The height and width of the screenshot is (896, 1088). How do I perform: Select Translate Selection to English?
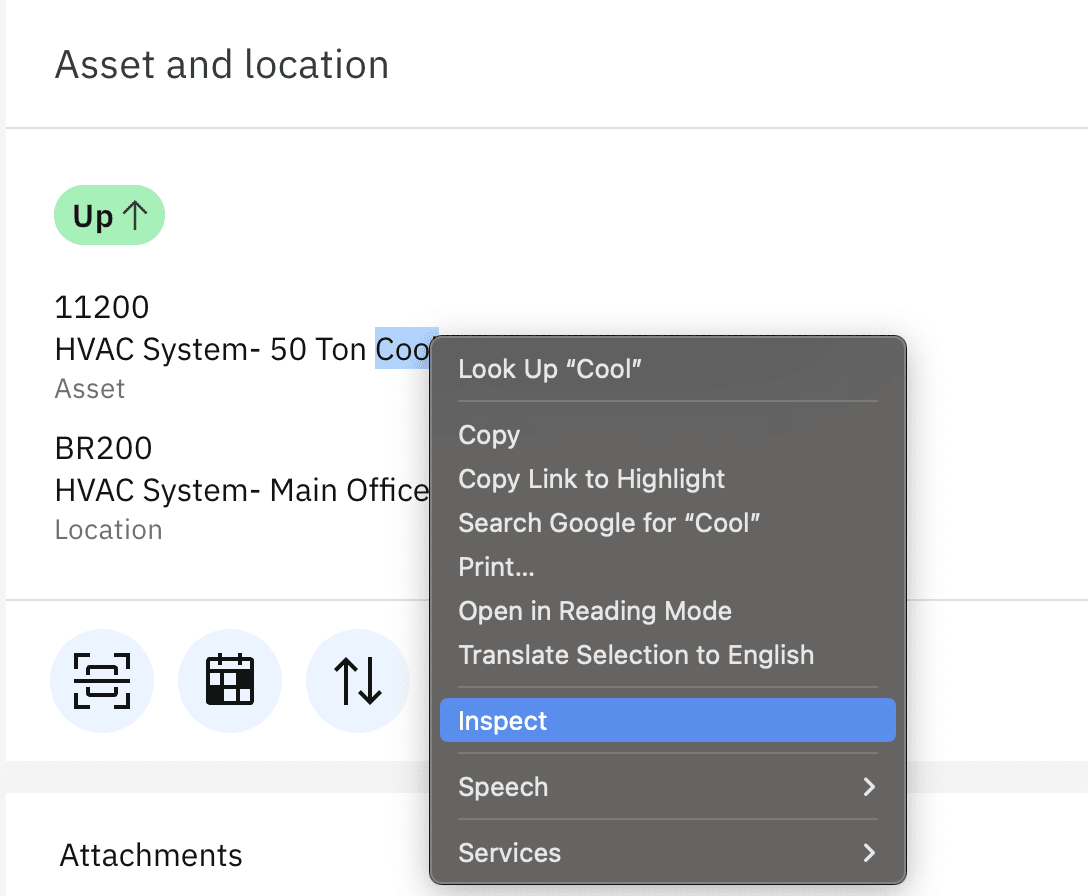pos(635,655)
